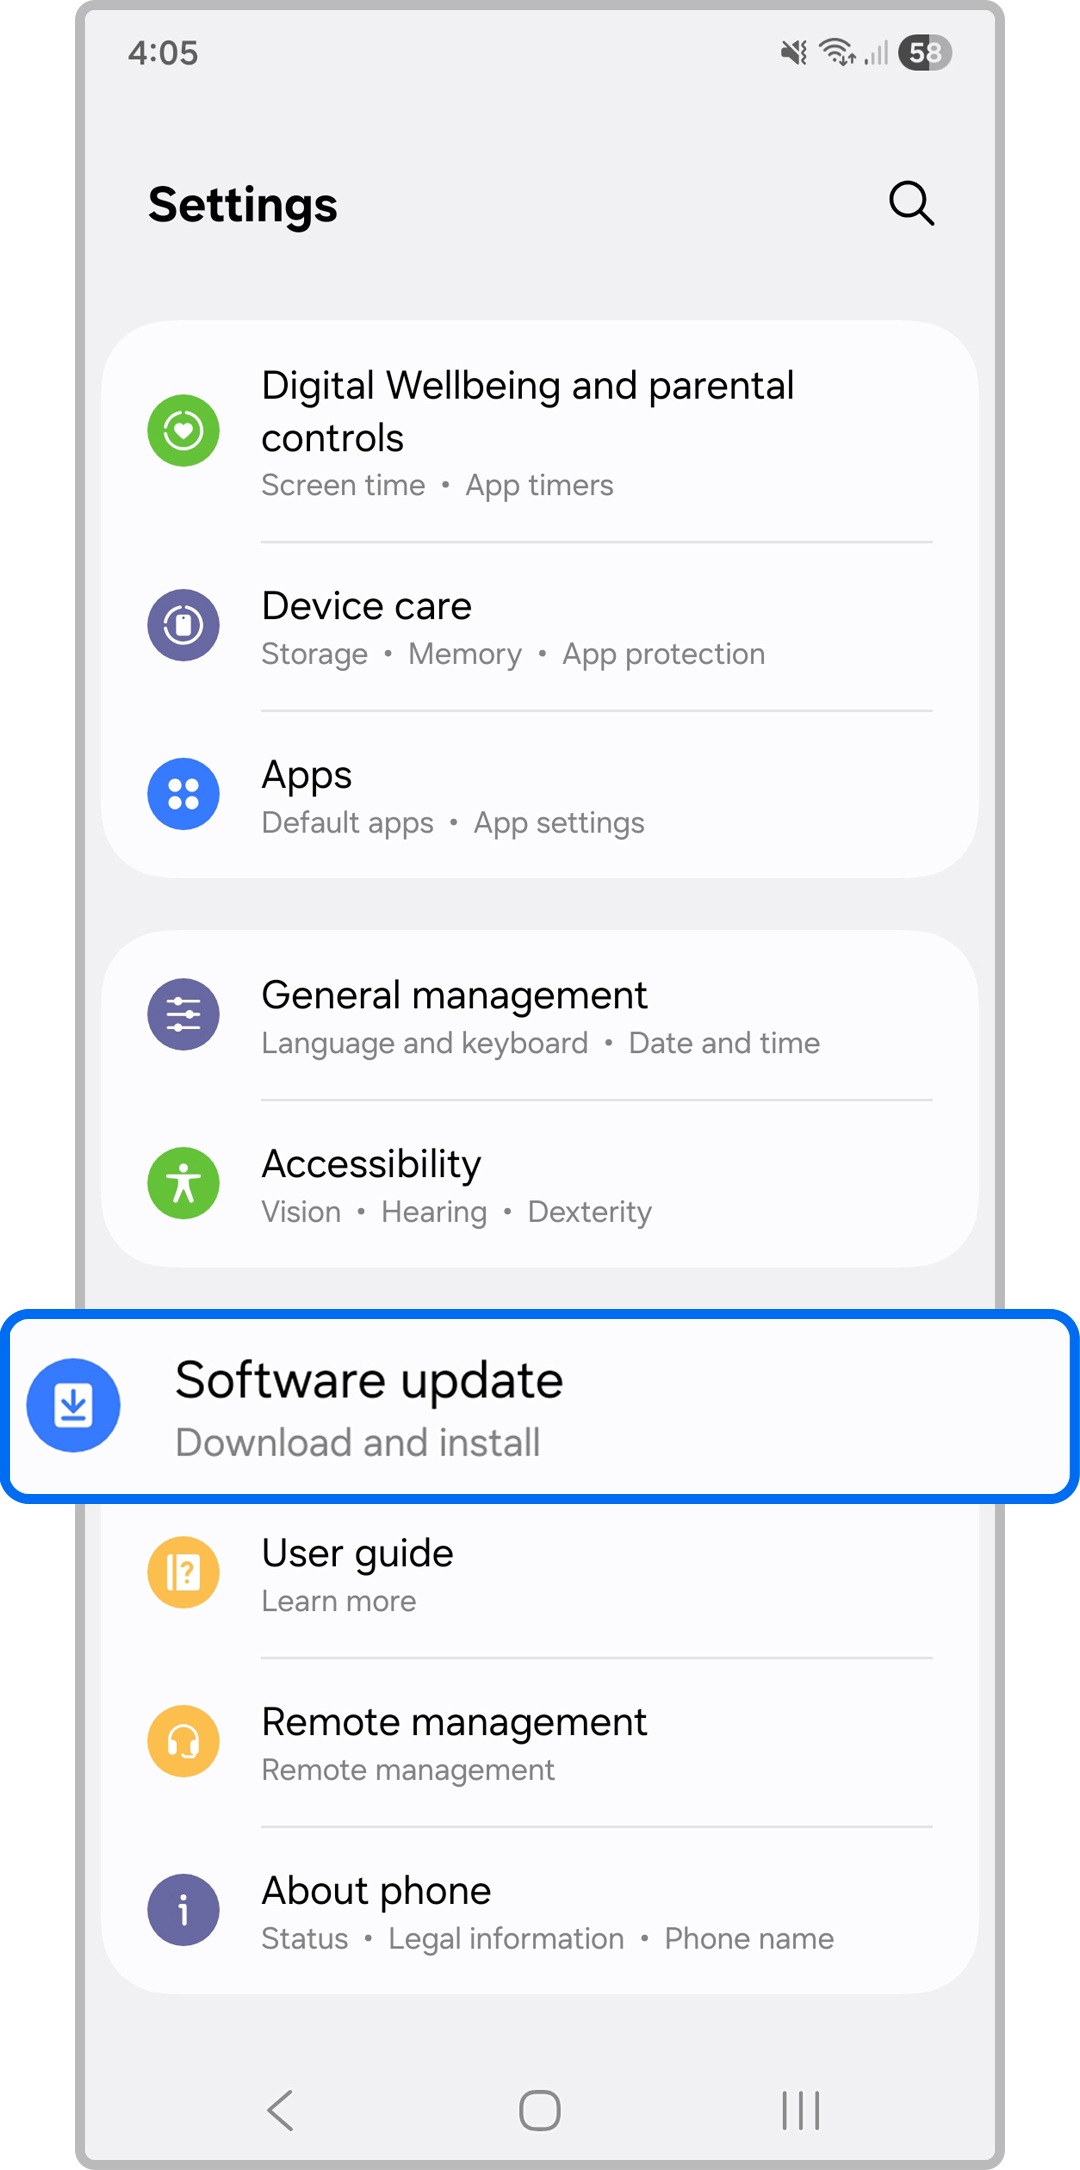Tap the search magnifier icon
This screenshot has height=2170, width=1080.
click(x=911, y=204)
